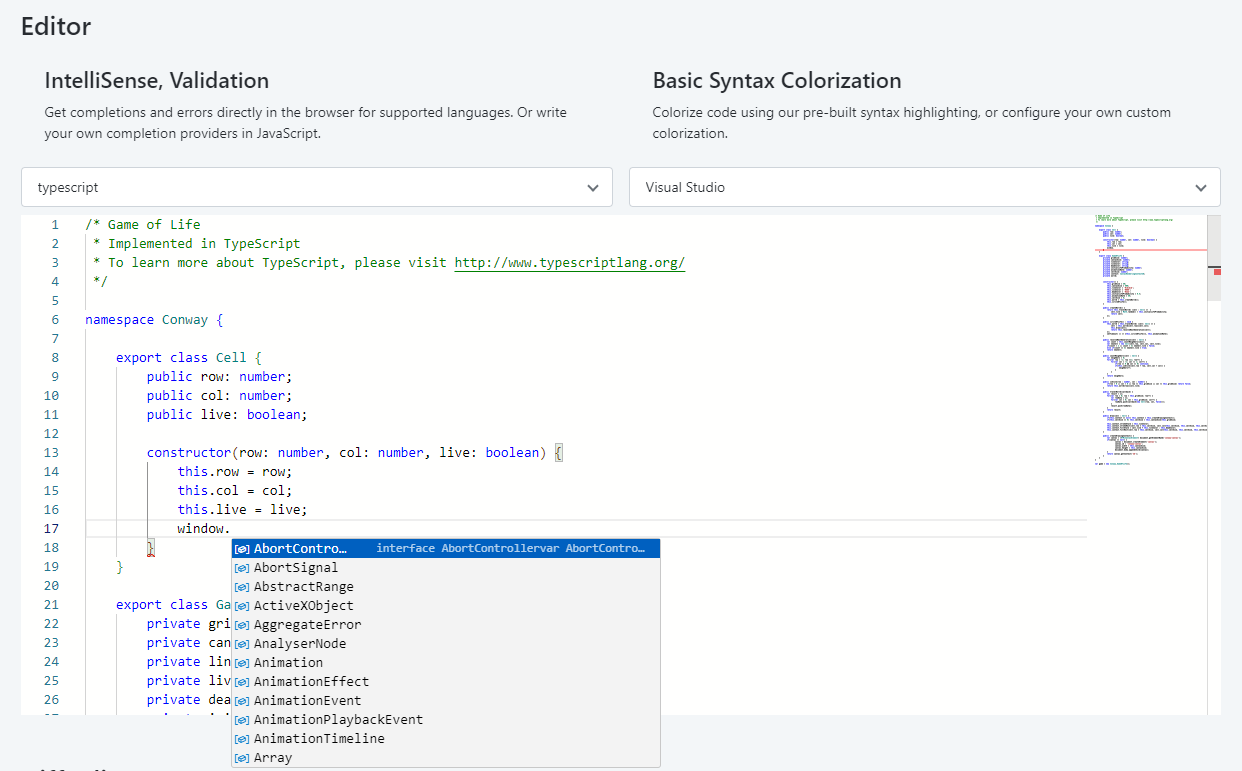The image size is (1242, 771).
Task: Click line number 13 in the gutter
Action: pyautogui.click(x=51, y=453)
